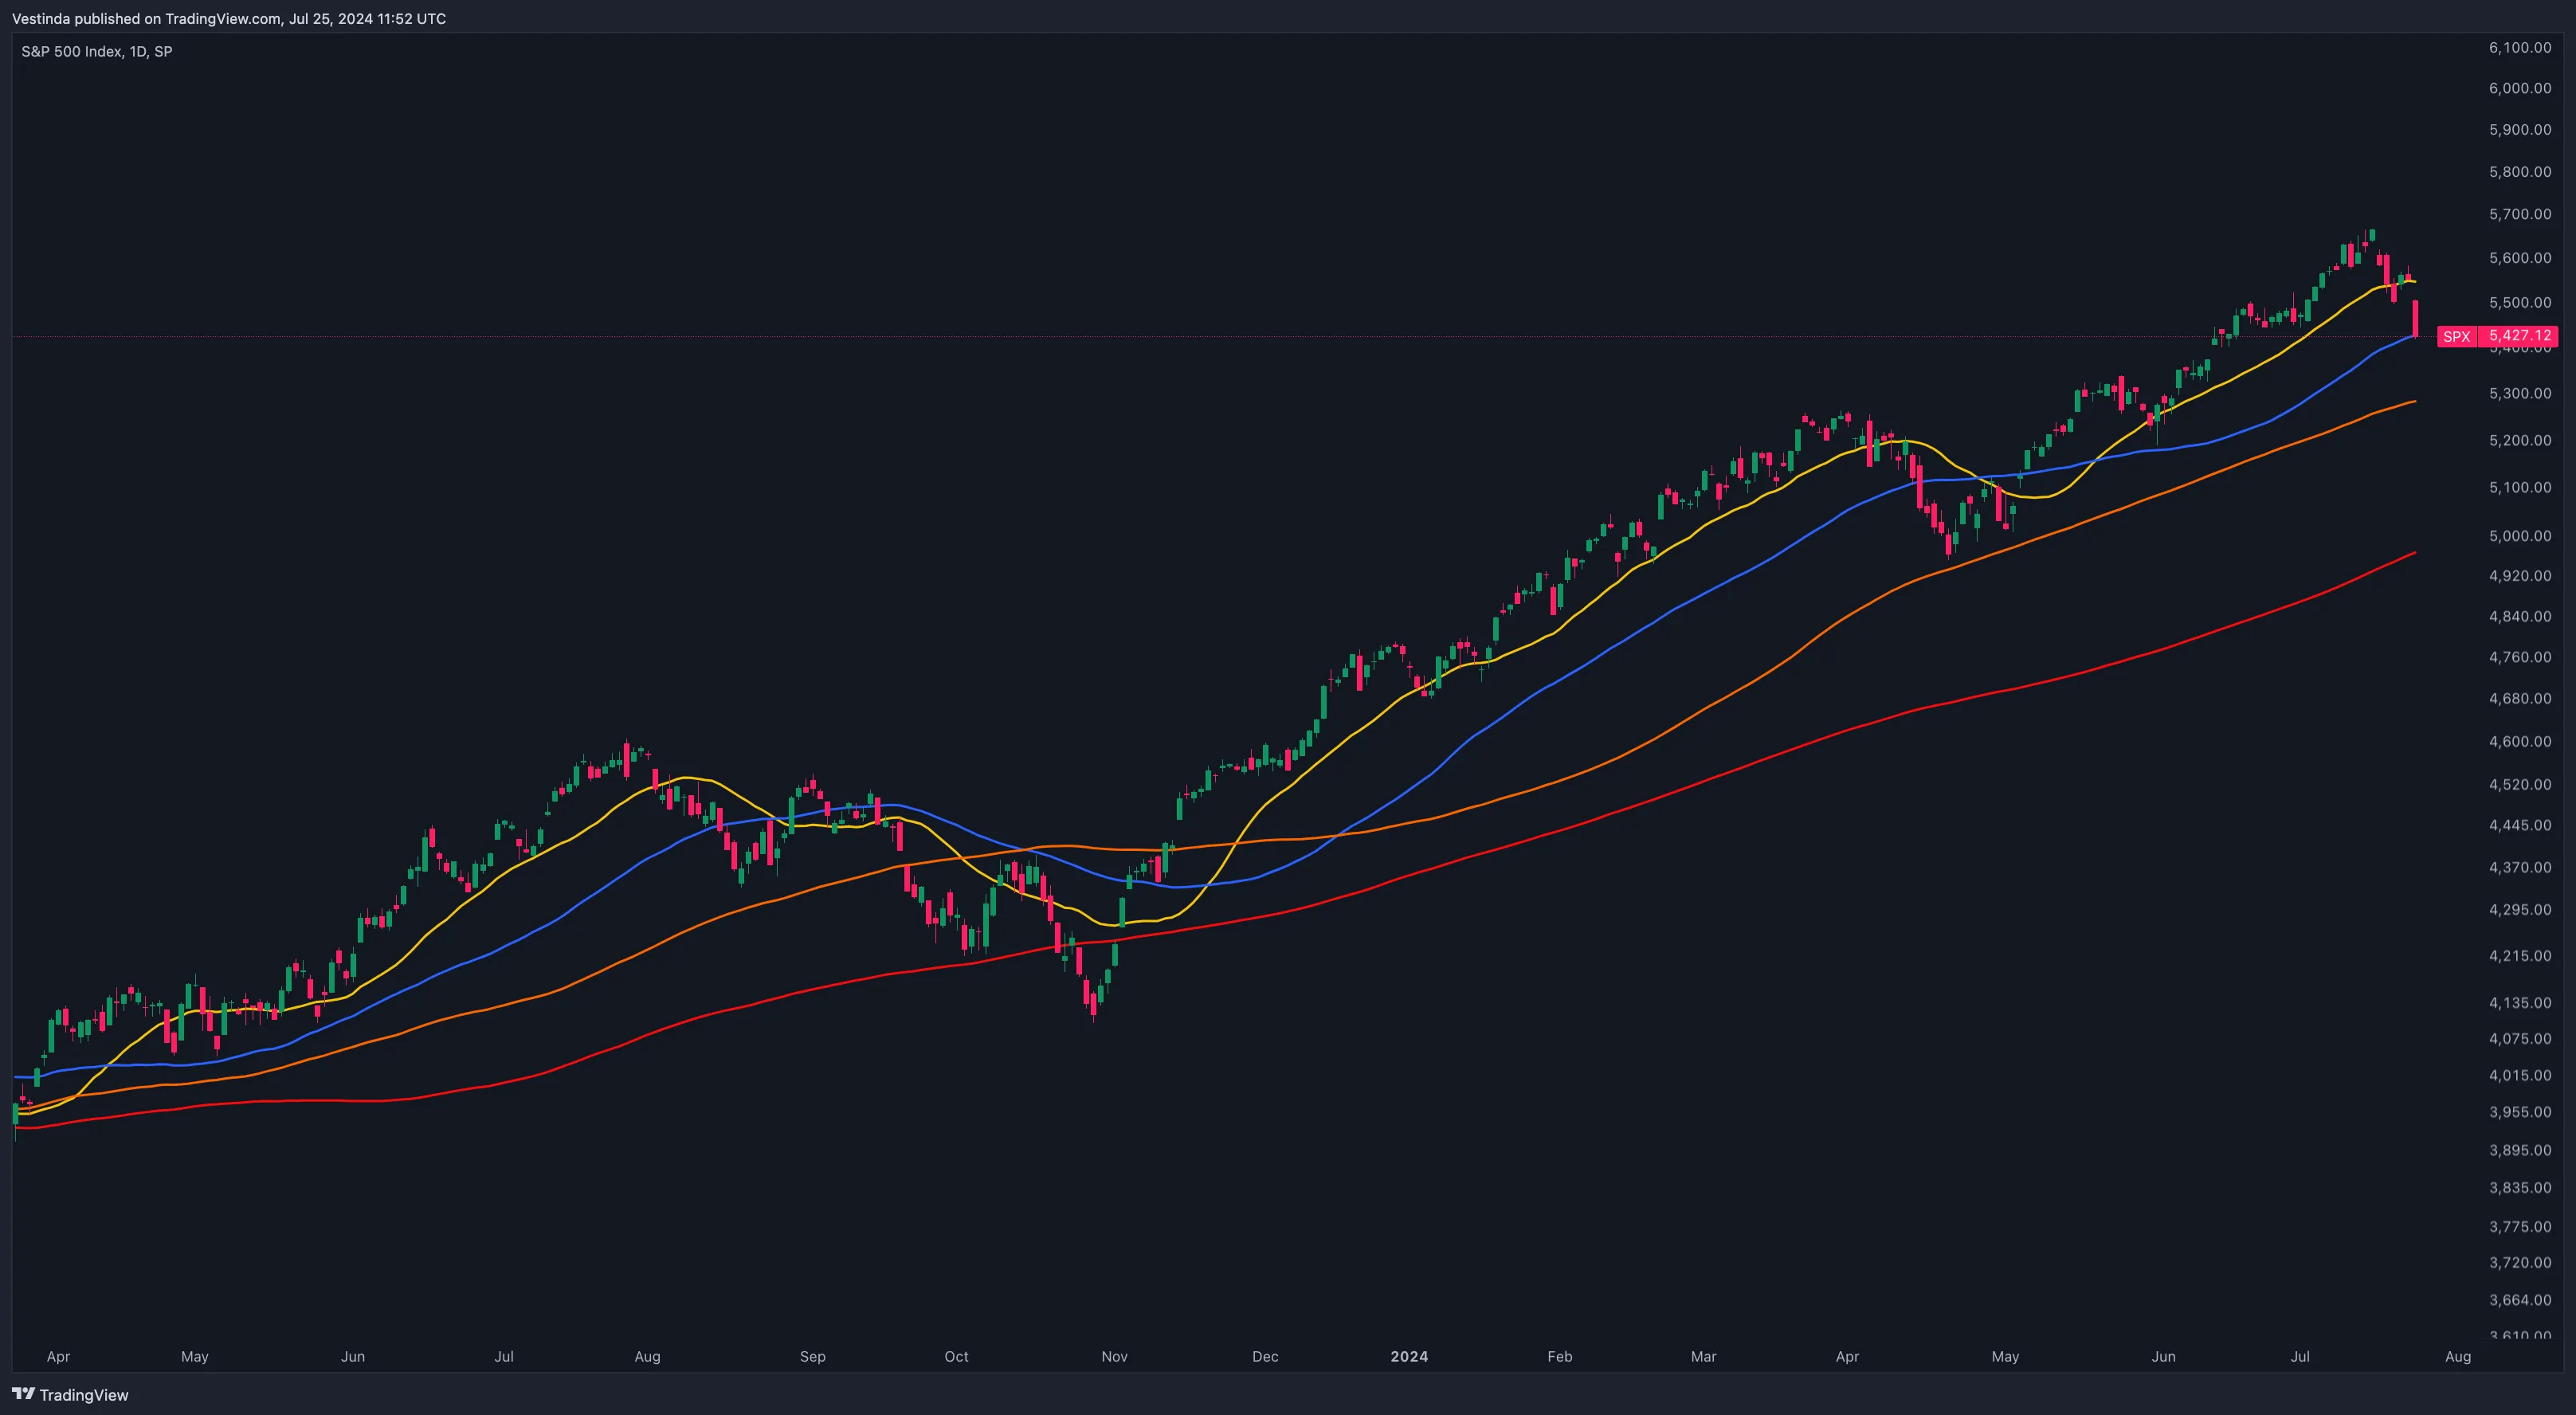Select the 5,500.00 price axis label
Image resolution: width=2576 pixels, height=1415 pixels.
2520,302
